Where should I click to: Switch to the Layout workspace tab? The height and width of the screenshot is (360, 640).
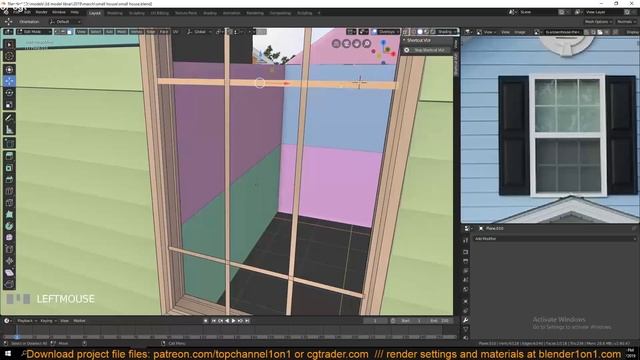[95, 13]
